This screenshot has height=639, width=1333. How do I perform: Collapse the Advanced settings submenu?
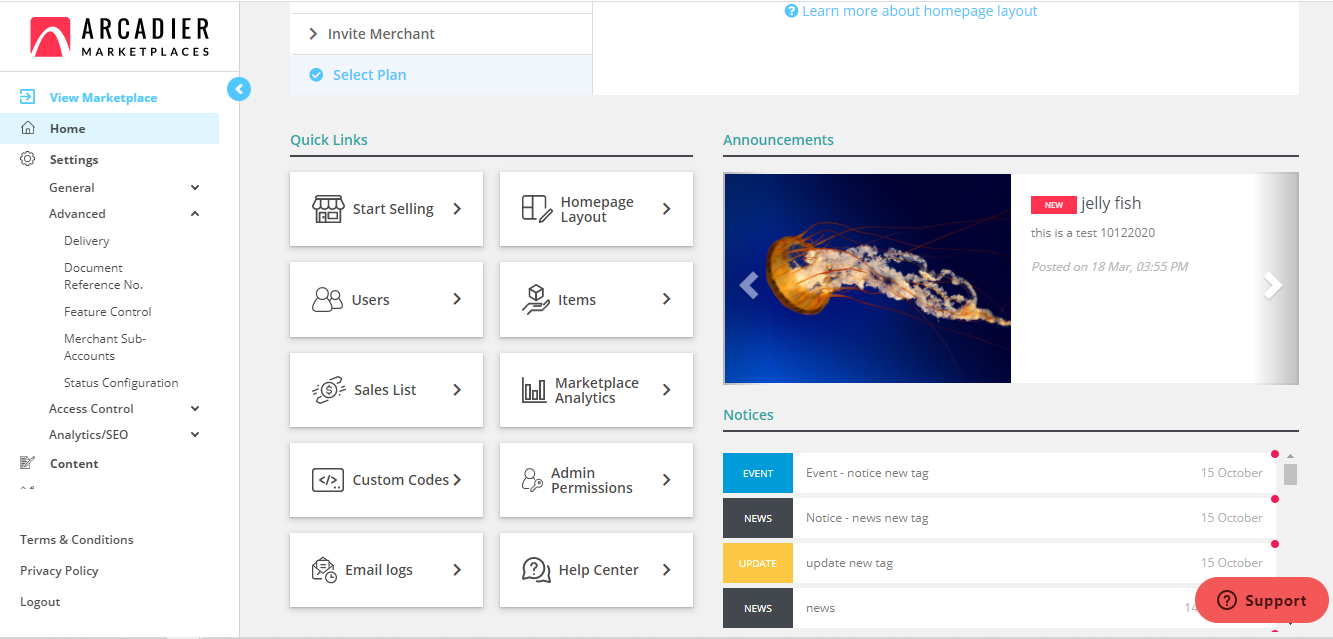coord(195,213)
